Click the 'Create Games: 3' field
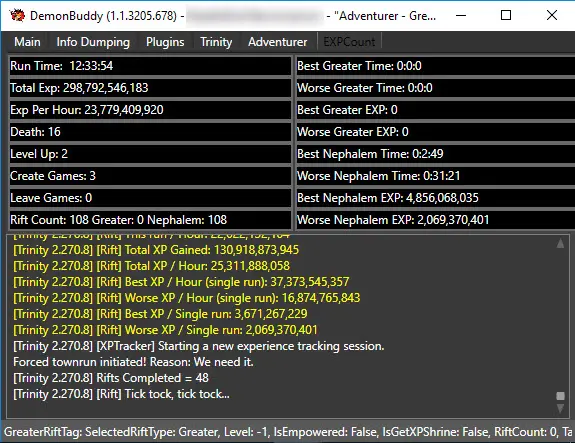575x443 pixels. pos(150,176)
